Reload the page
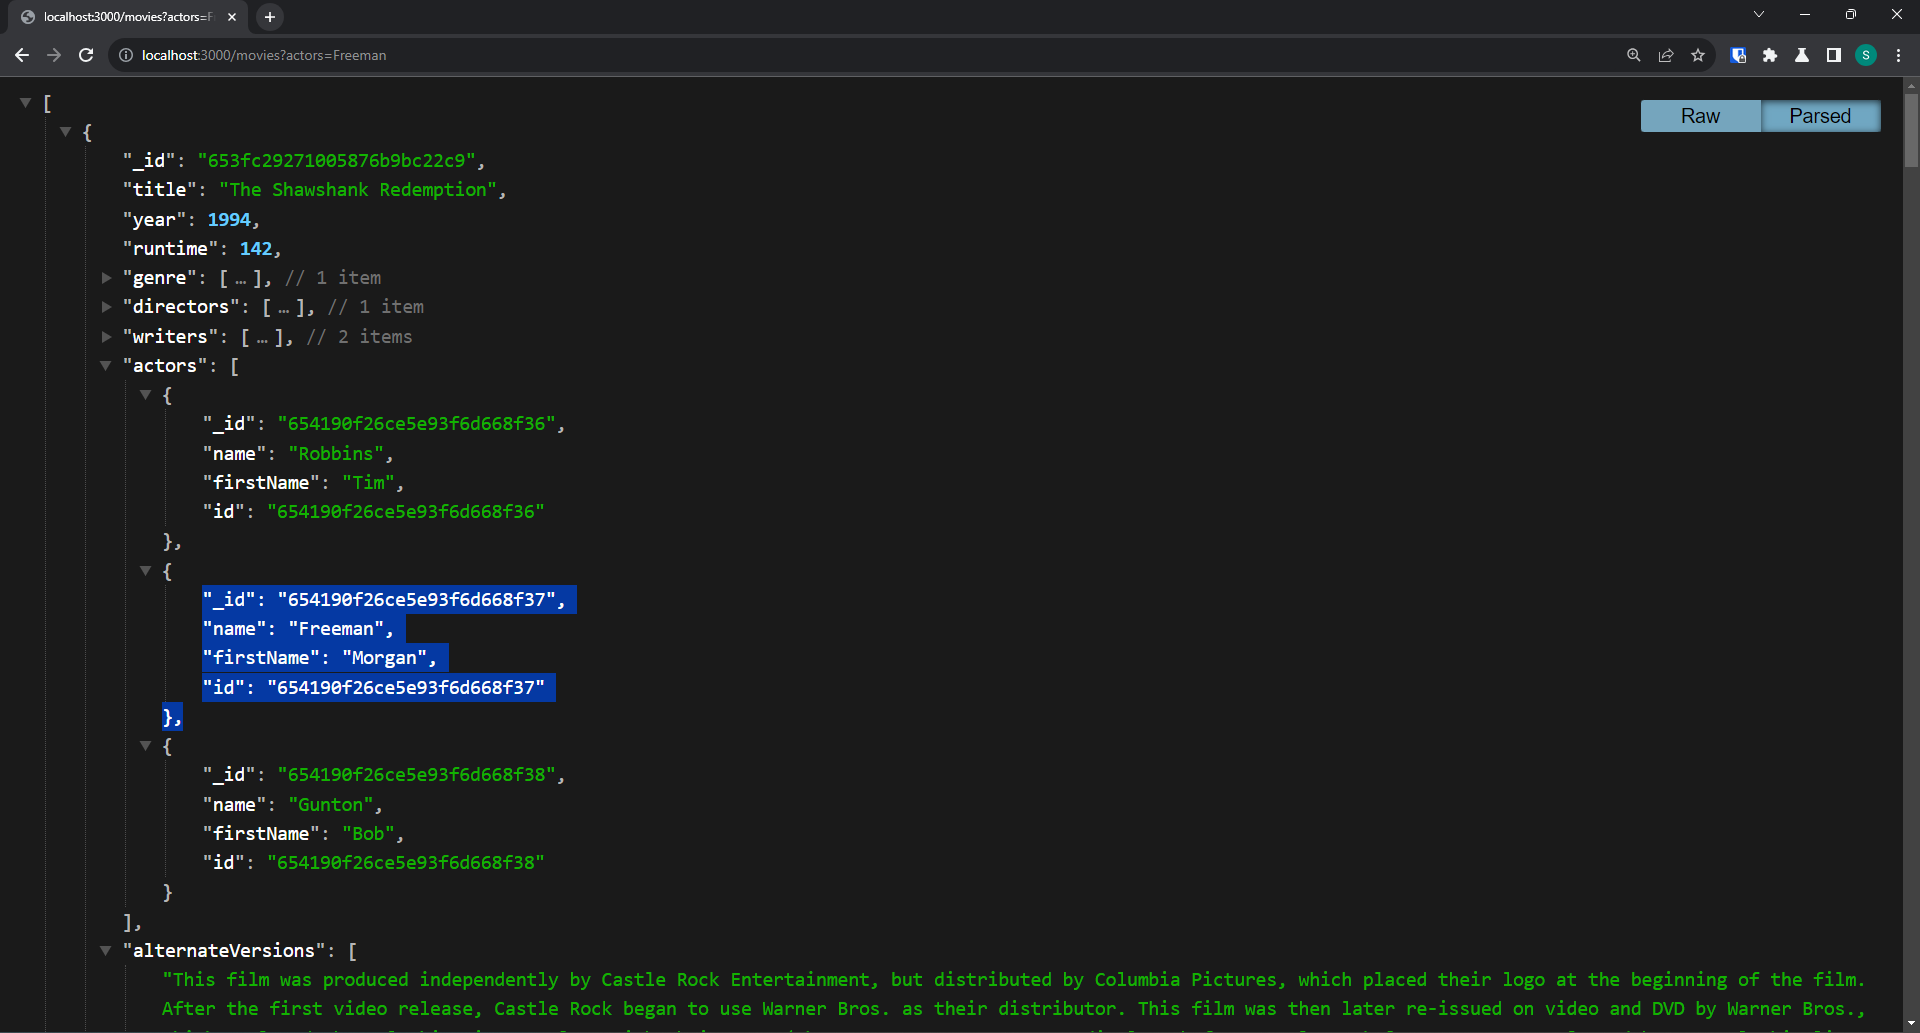Screen dimensions: 1920x1033 pyautogui.click(x=86, y=55)
